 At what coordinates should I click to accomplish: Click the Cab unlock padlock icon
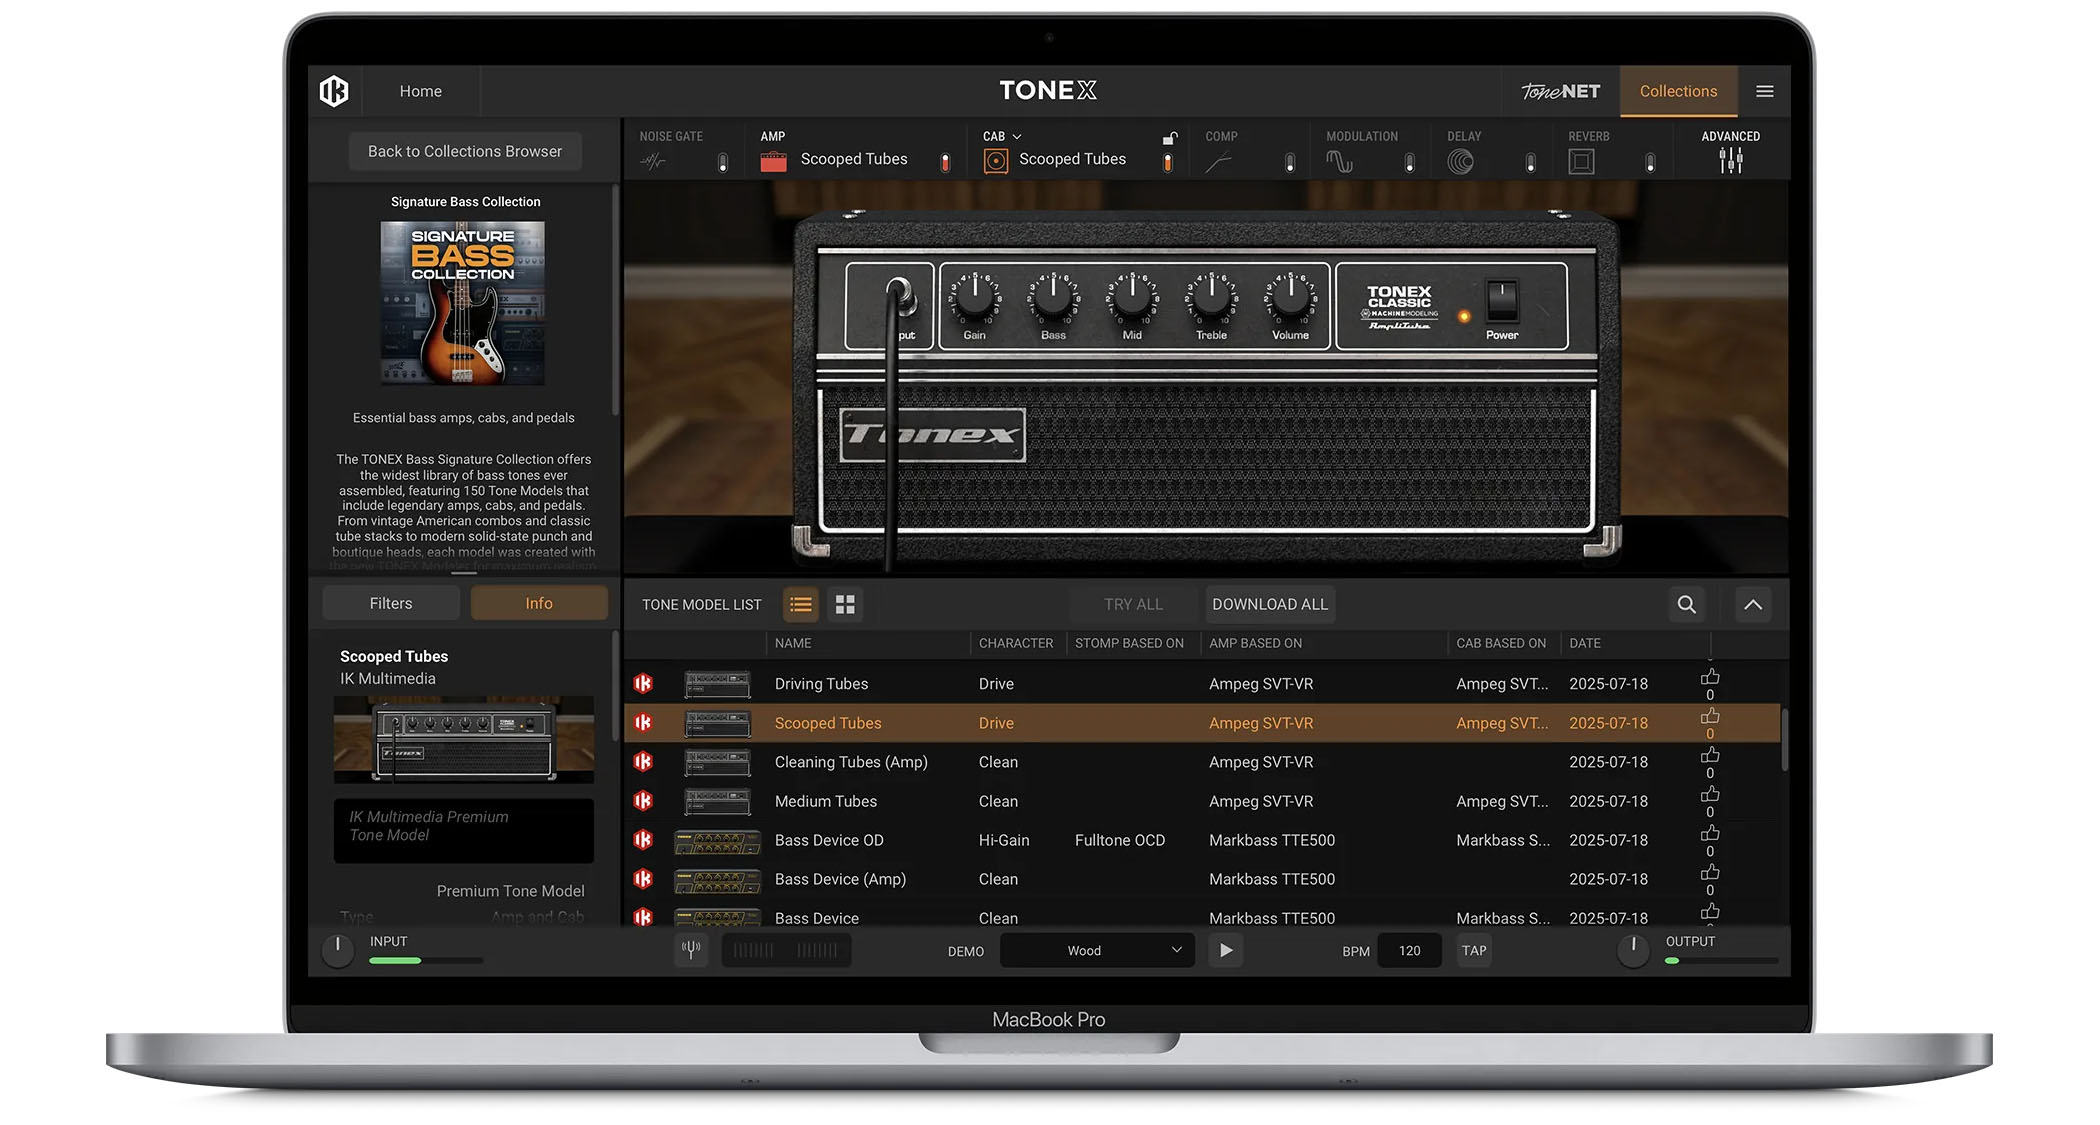pyautogui.click(x=1169, y=137)
